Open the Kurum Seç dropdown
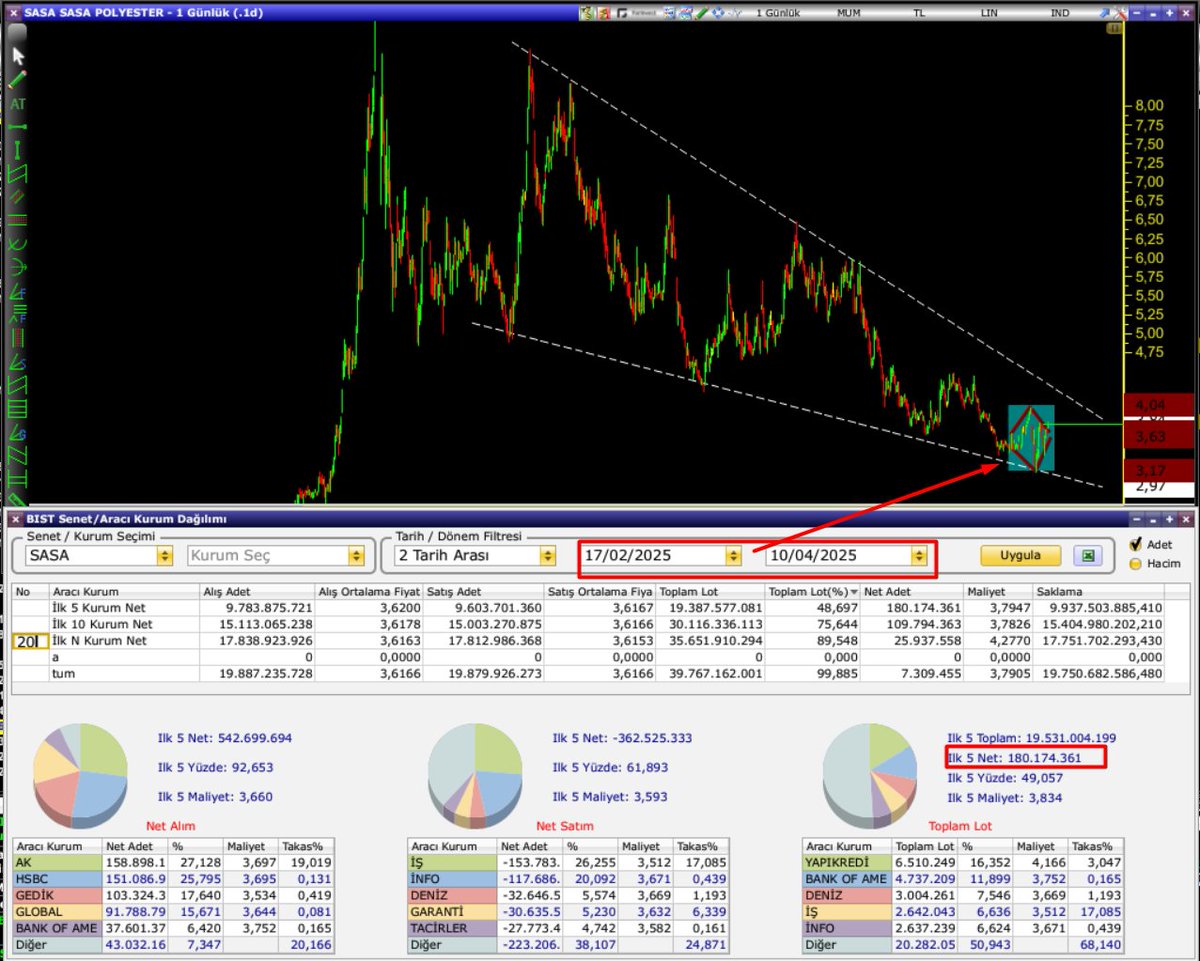The image size is (1200, 961). click(x=356, y=555)
